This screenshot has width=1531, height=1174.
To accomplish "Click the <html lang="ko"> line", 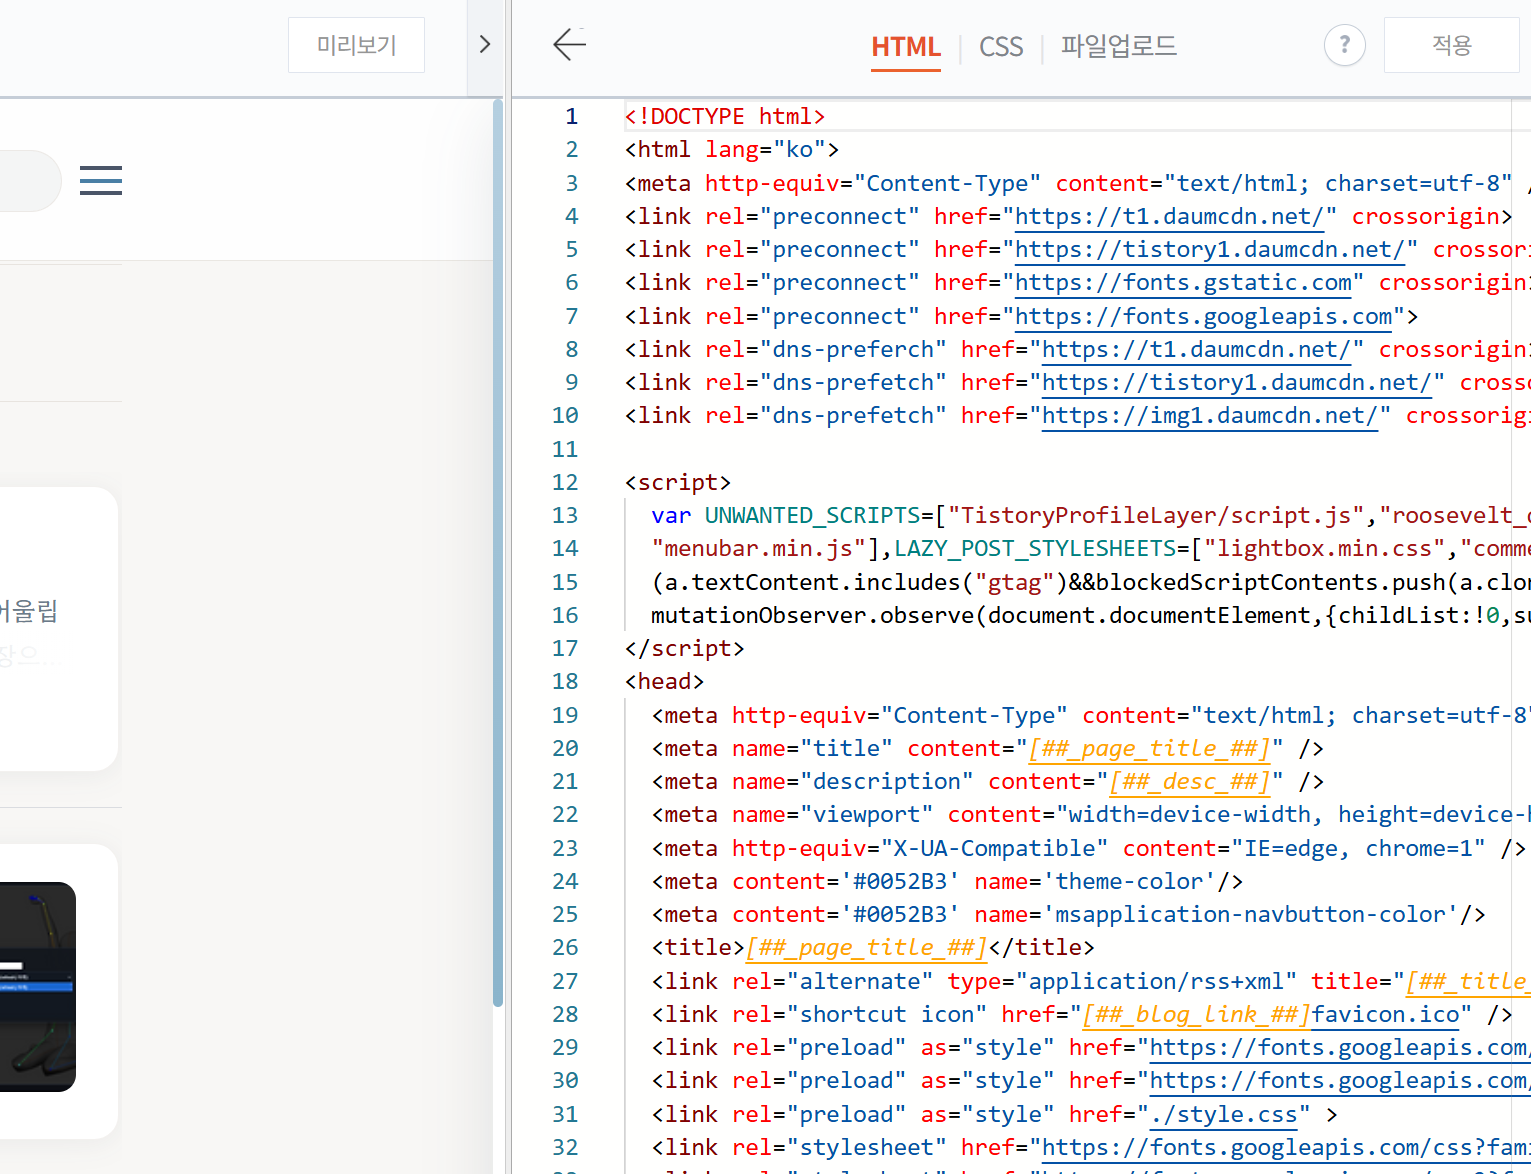I will pos(732,150).
